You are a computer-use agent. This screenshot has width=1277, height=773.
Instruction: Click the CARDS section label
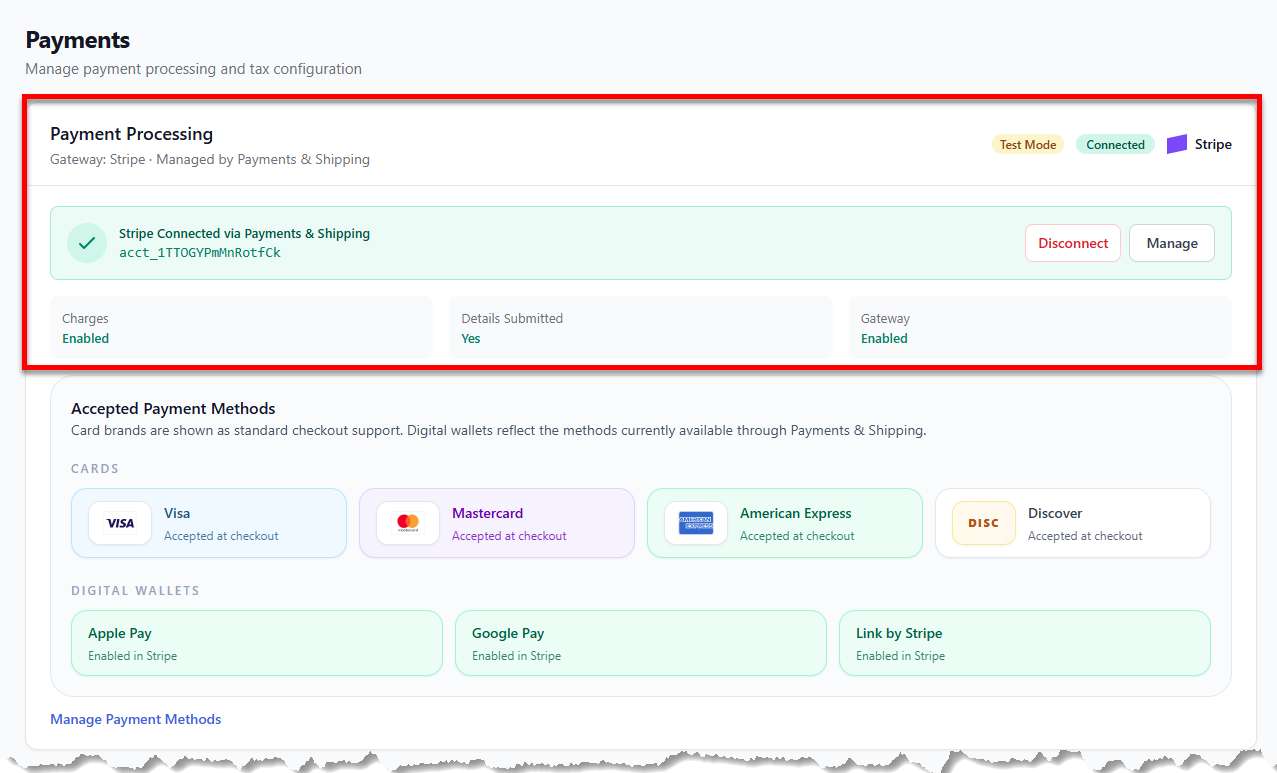pyautogui.click(x=95, y=468)
